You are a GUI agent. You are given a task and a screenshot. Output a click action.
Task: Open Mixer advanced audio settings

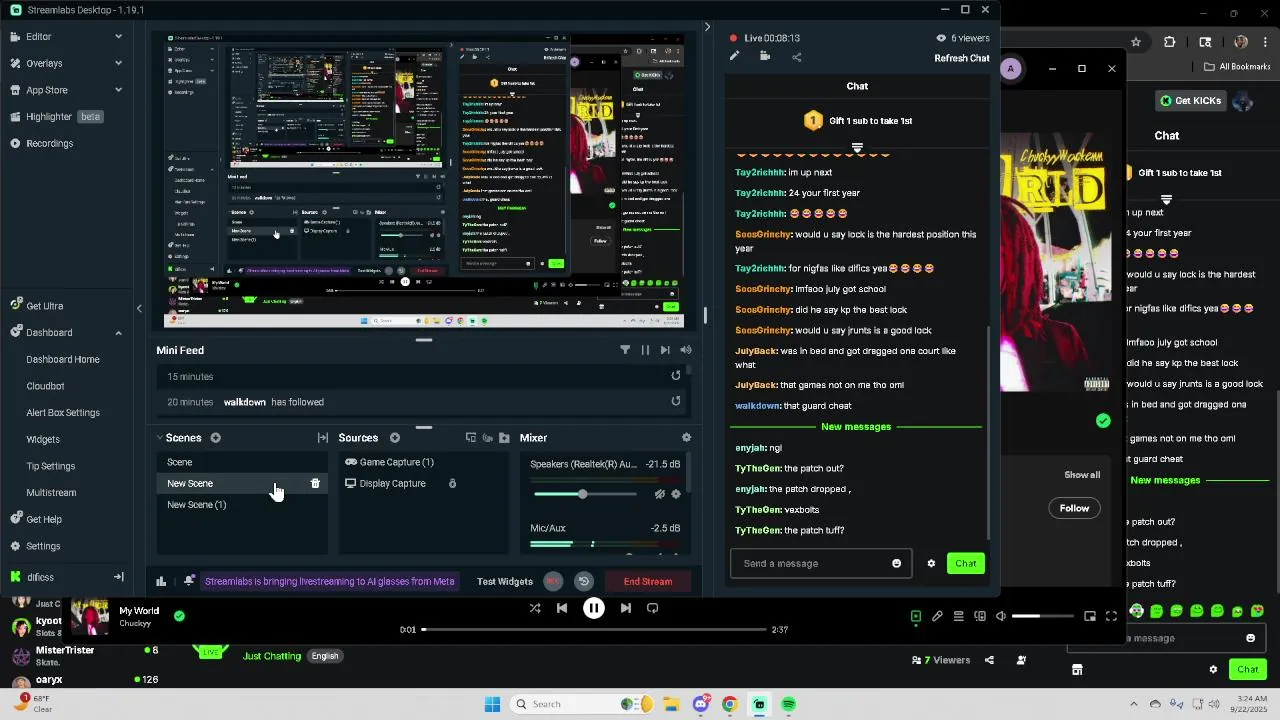686,438
